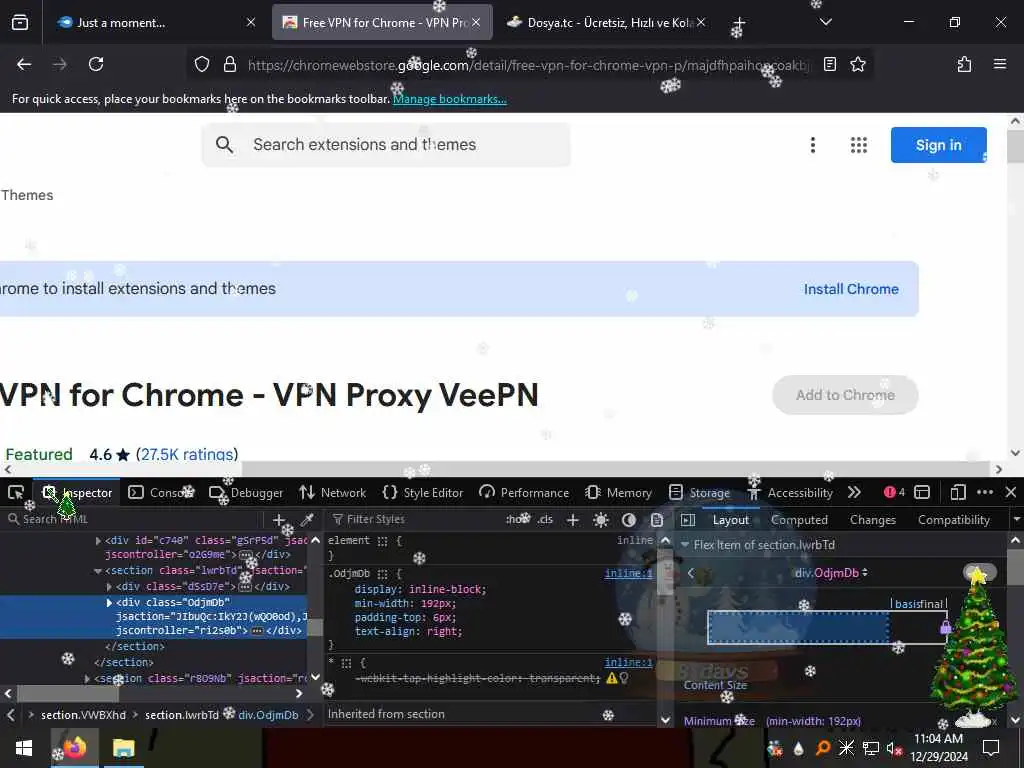1024x768 pixels.
Task: Click the Manage bookmarks link
Action: coord(449,99)
